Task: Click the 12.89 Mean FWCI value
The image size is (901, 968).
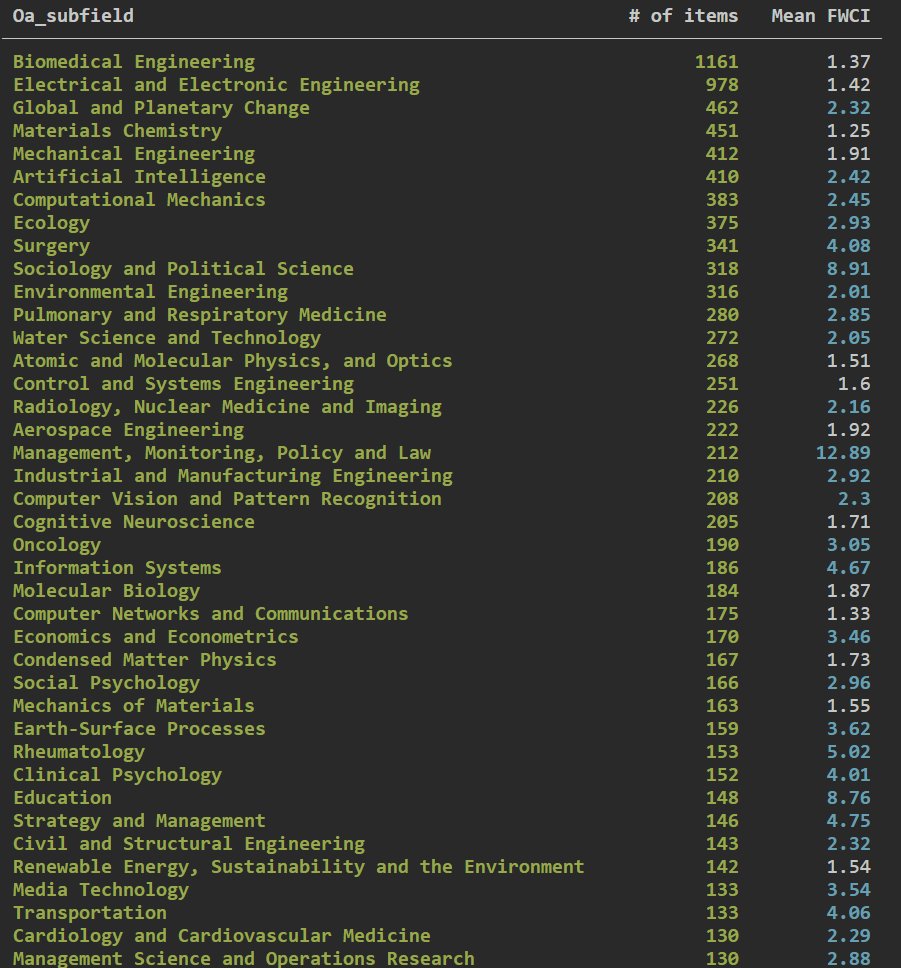Action: point(843,453)
